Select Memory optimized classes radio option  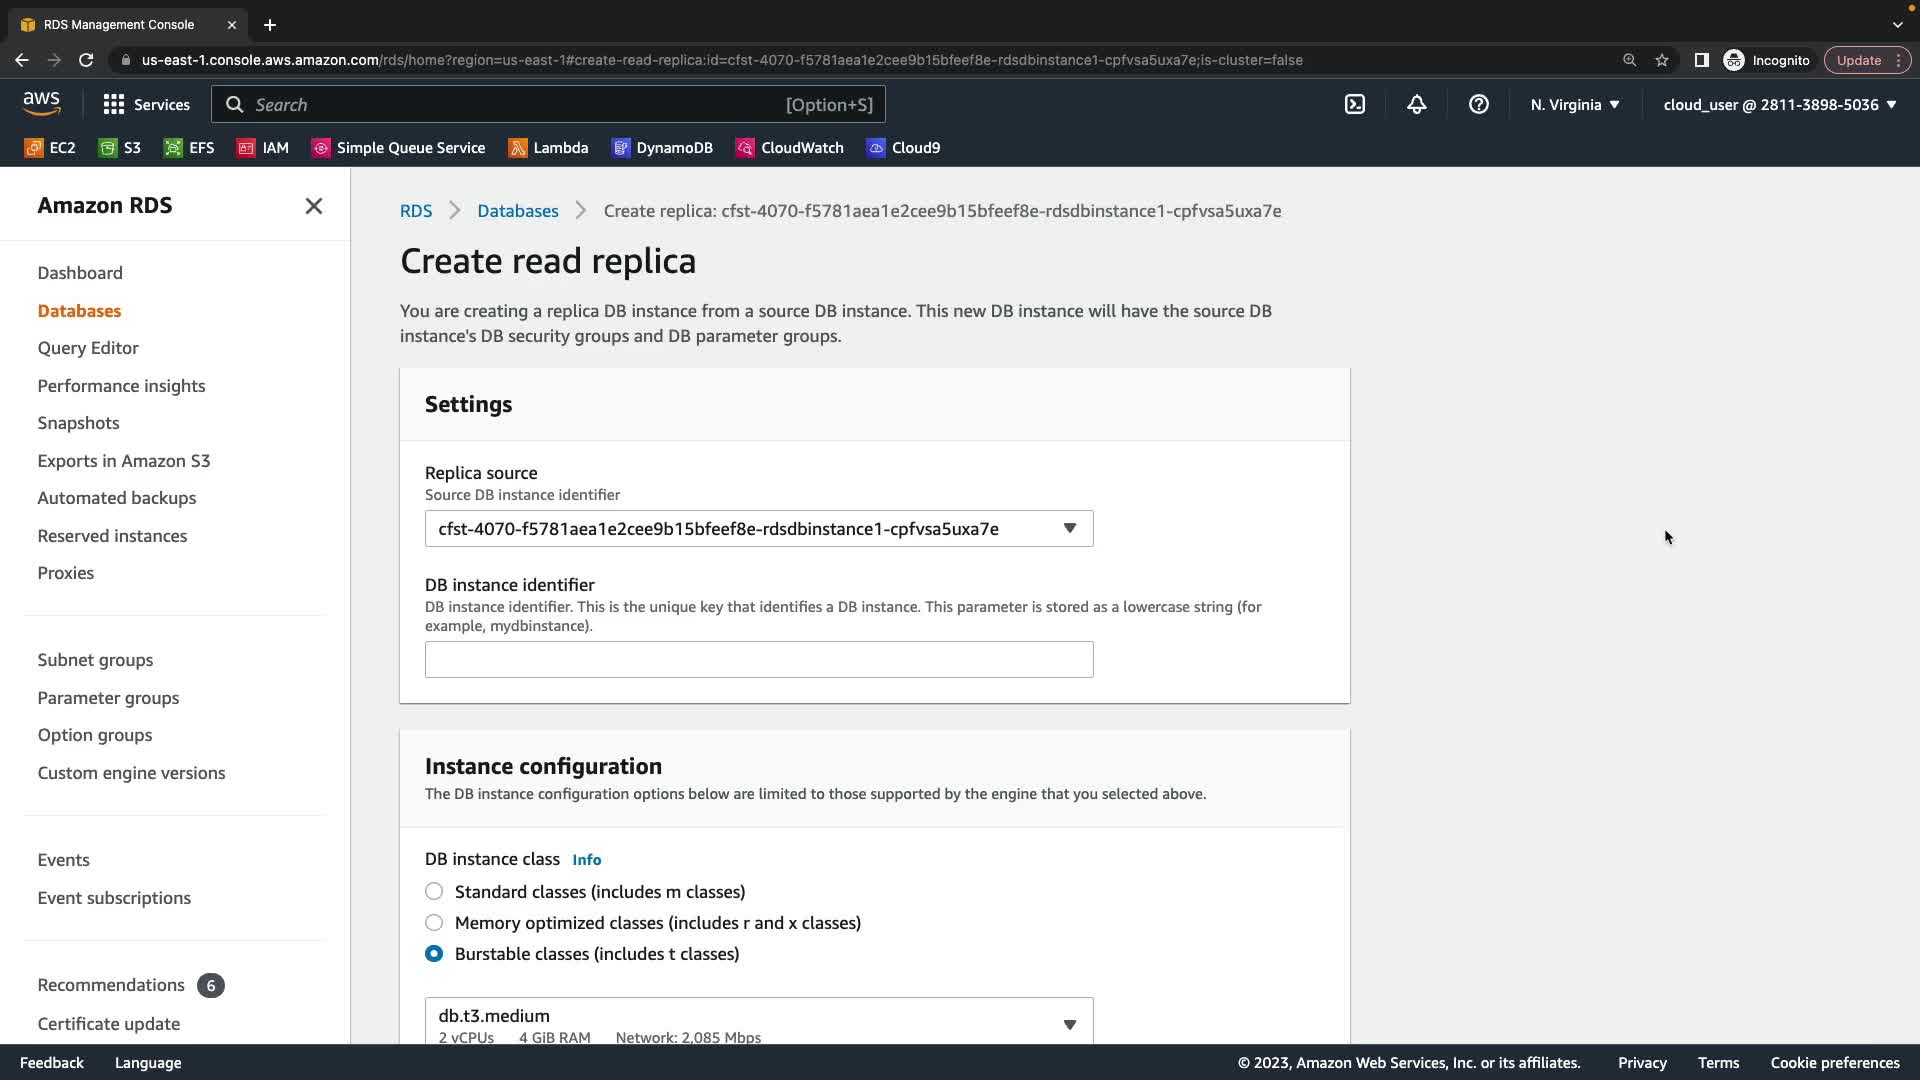coord(434,922)
